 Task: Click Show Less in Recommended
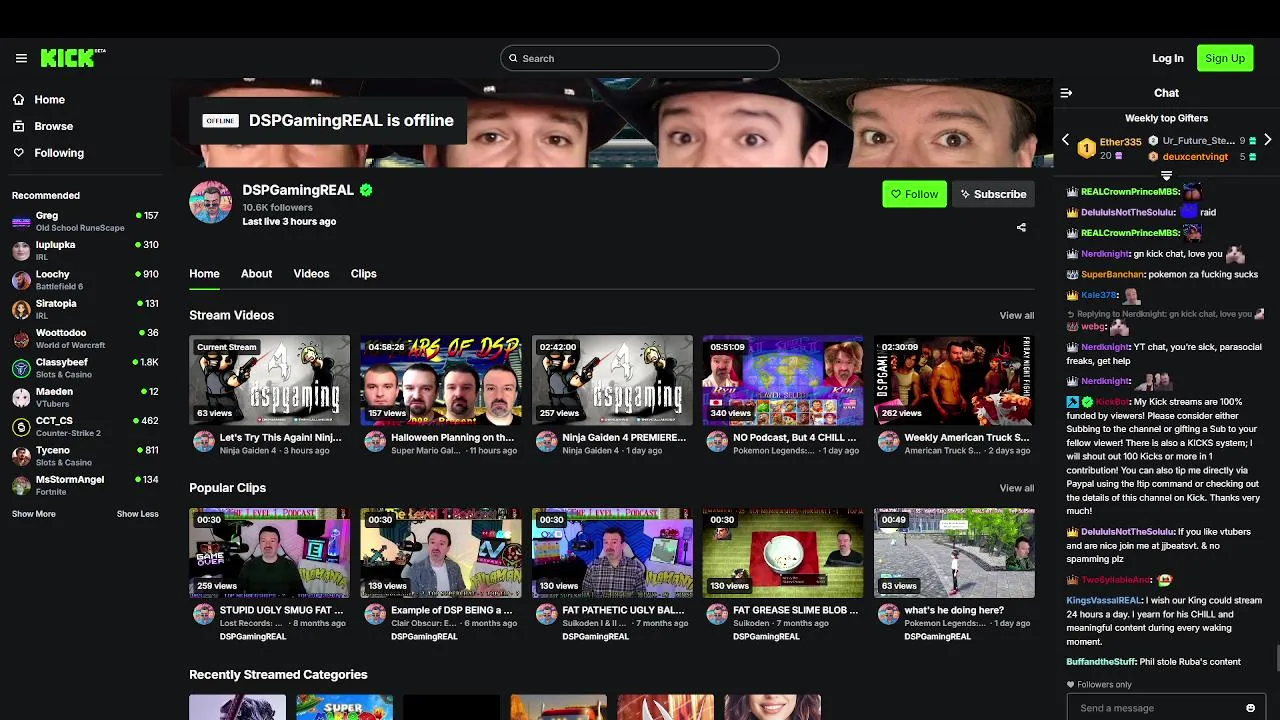138,514
